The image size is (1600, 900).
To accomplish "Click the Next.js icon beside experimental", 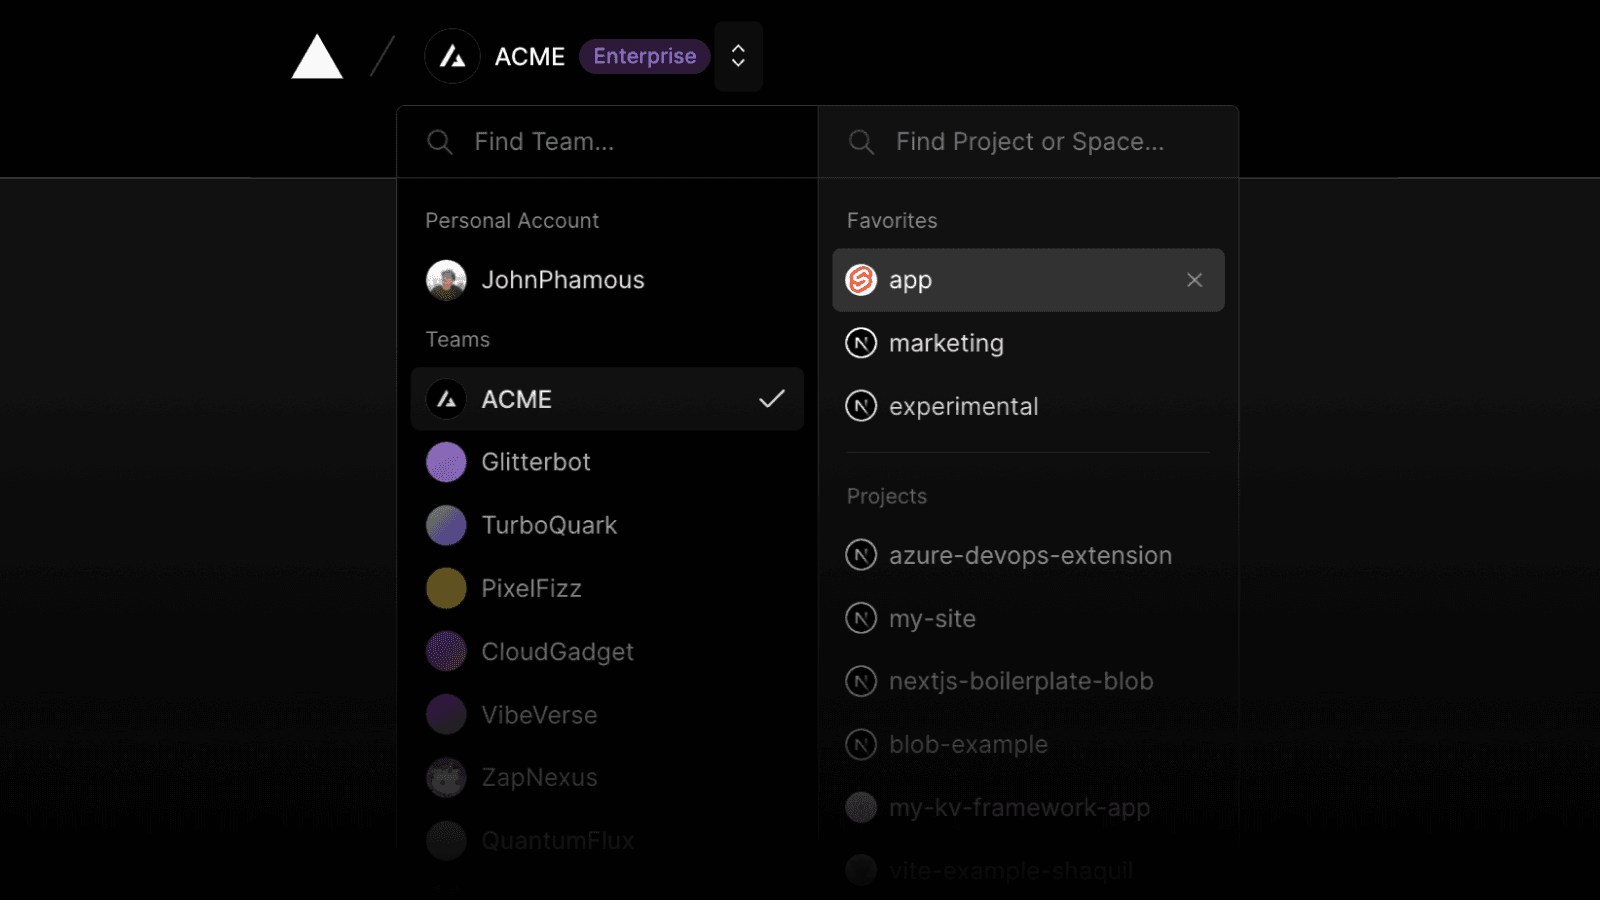I will point(861,406).
